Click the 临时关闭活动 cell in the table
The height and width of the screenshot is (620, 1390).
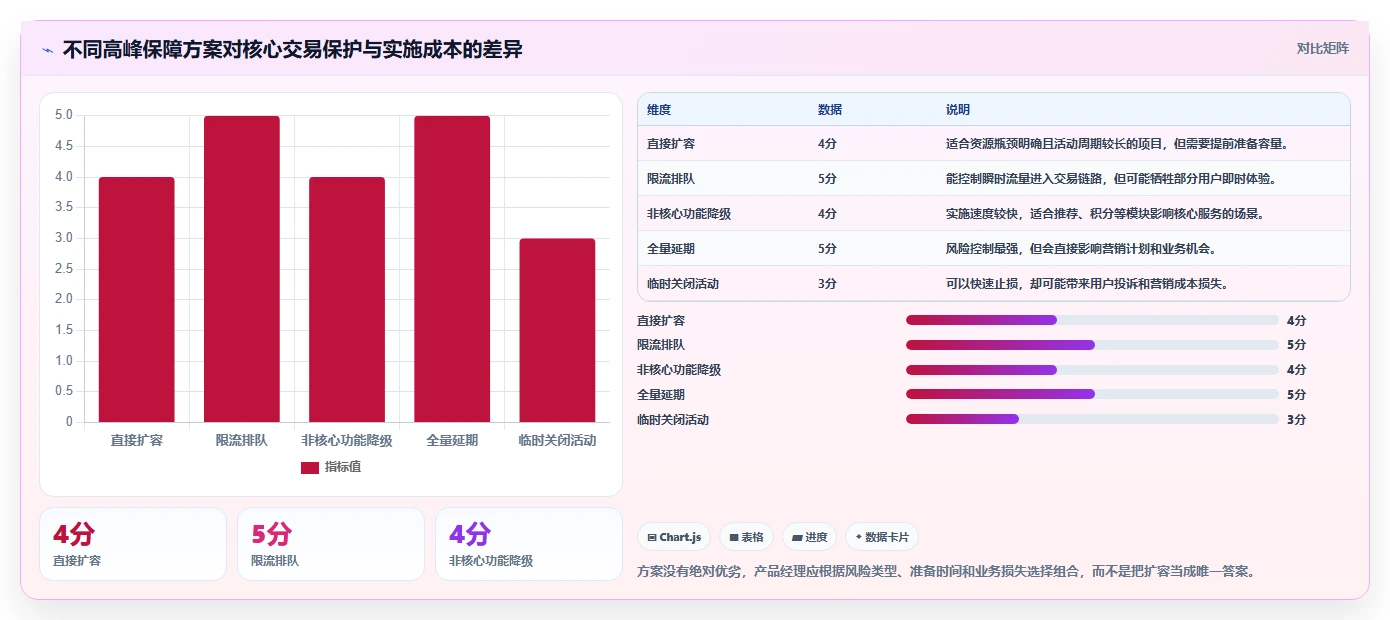pyautogui.click(x=683, y=284)
